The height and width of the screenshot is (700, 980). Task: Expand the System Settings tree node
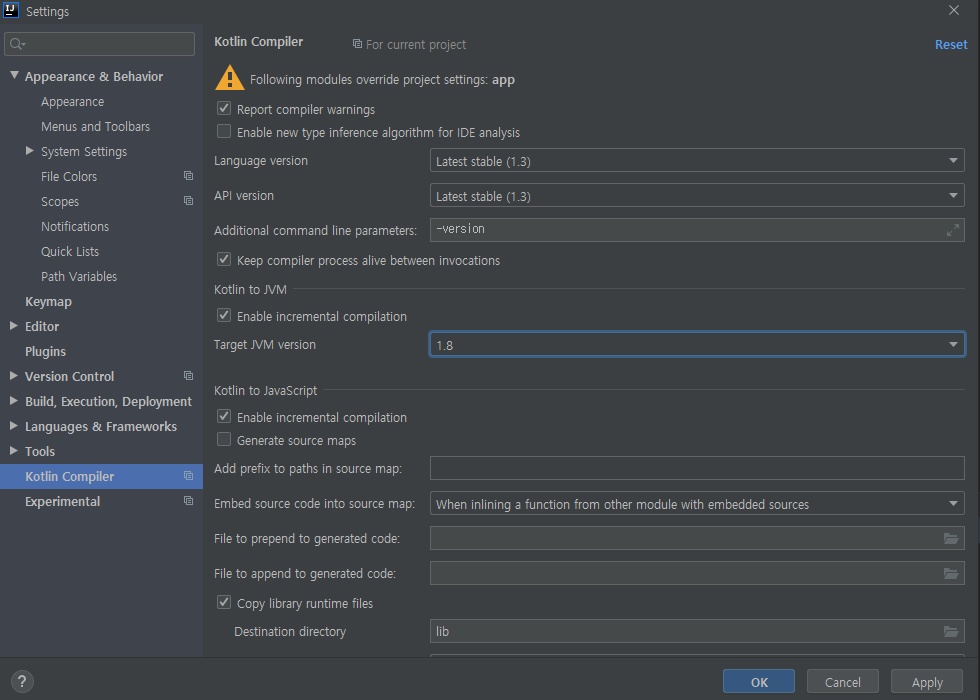pos(29,151)
